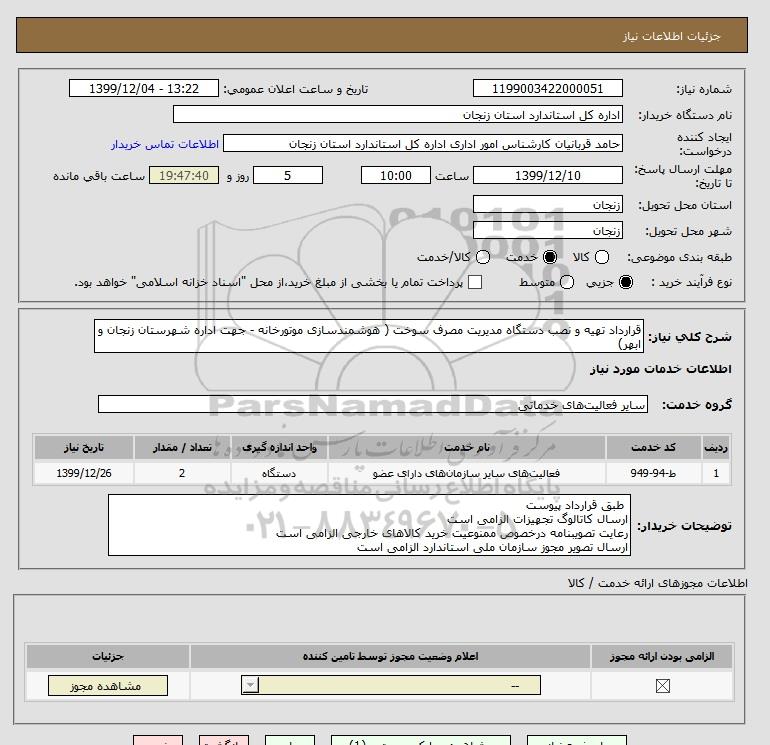This screenshot has width=770, height=745.
Task: Click the service code cell ط-94-949
Action: 653,473
